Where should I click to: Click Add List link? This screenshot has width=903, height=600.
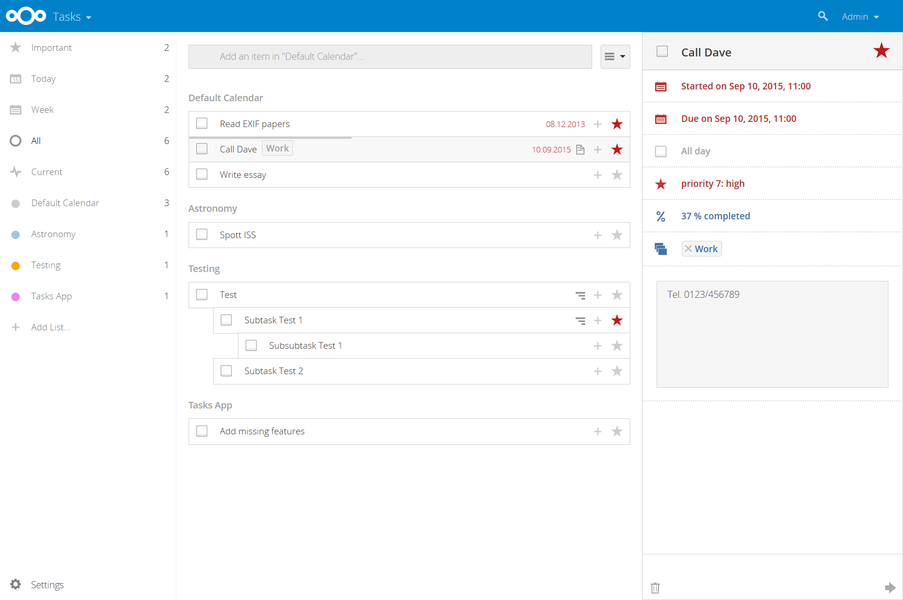pyautogui.click(x=50, y=327)
